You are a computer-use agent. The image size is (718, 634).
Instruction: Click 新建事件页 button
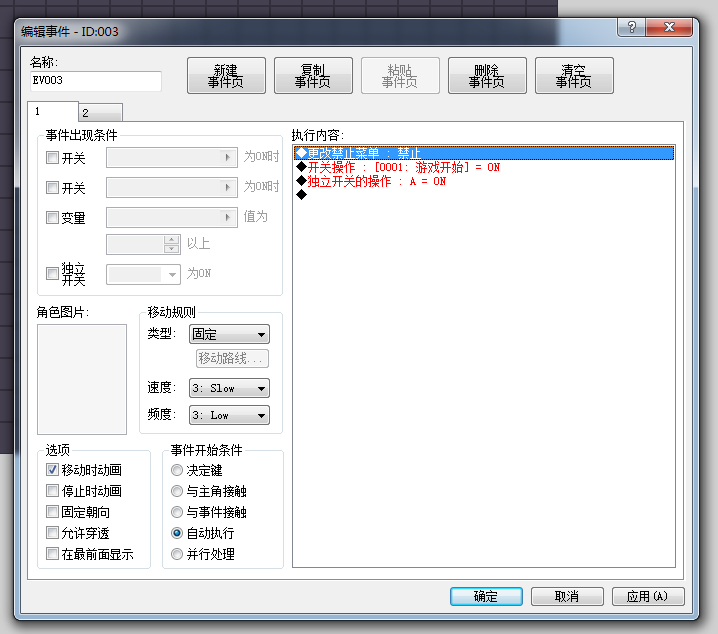226,76
